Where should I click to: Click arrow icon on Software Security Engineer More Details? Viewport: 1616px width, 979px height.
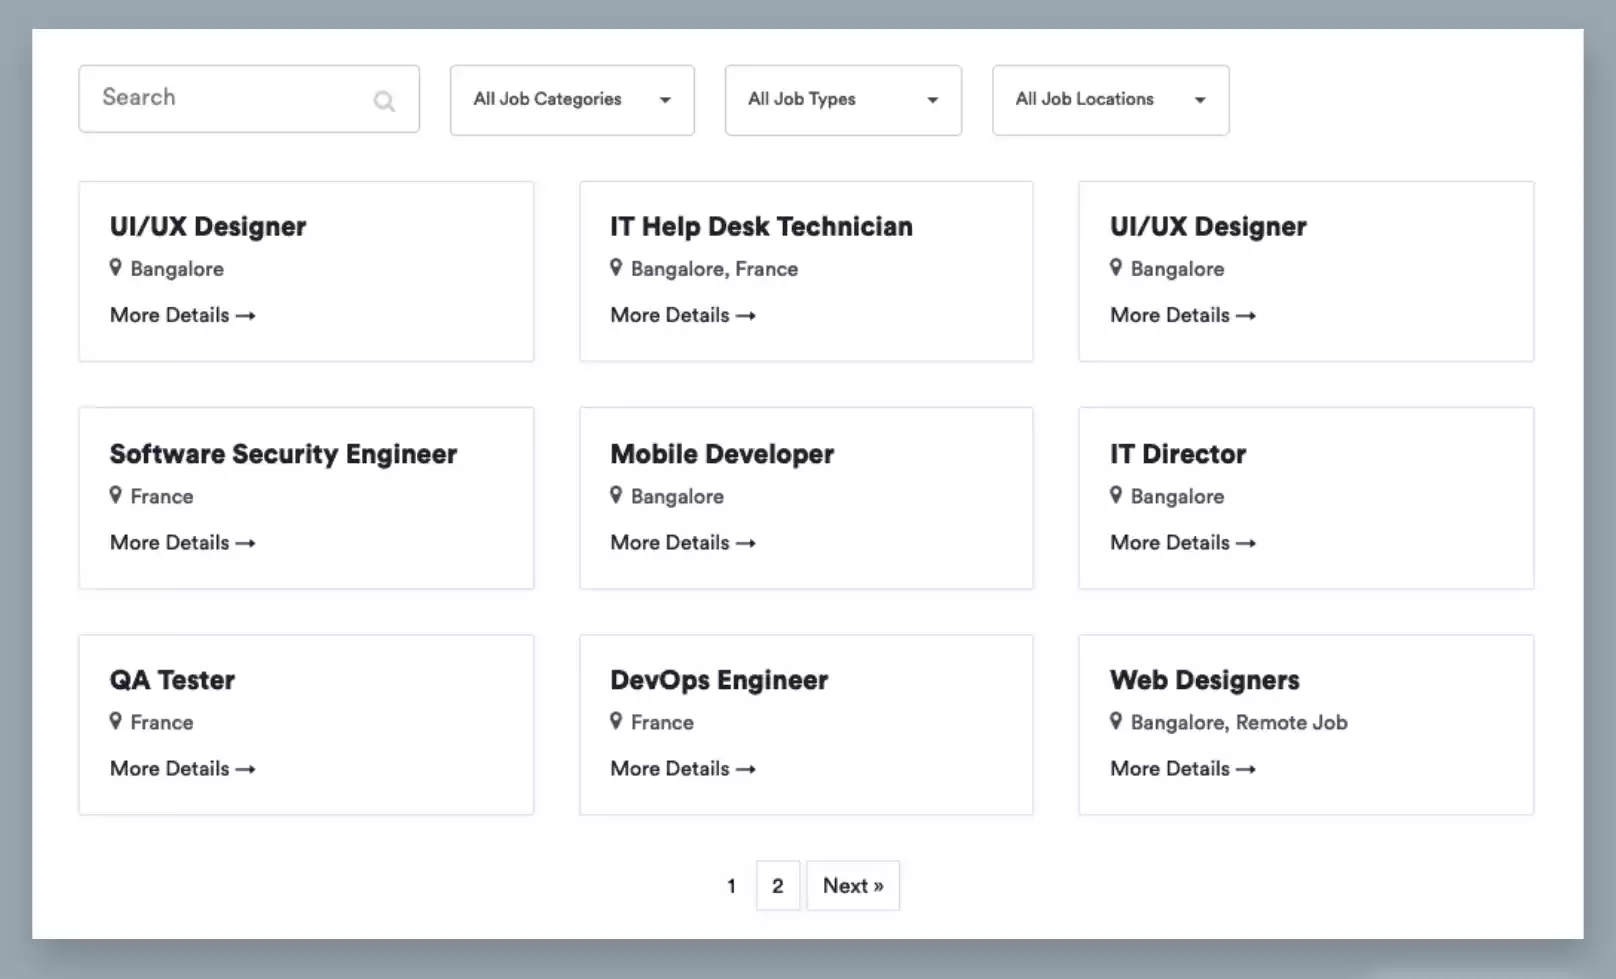point(246,543)
